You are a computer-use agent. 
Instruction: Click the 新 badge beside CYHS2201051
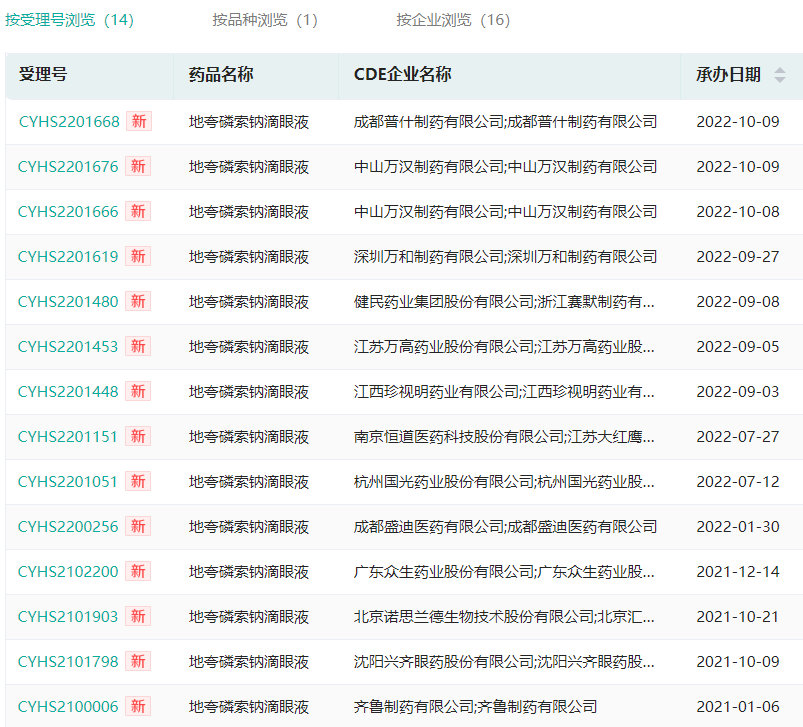tap(138, 482)
